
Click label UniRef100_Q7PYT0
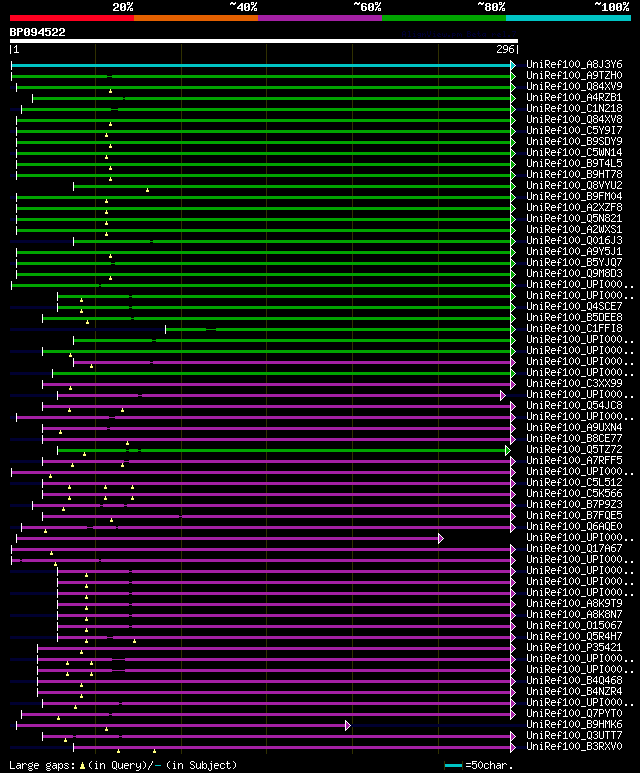pyautogui.click(x=574, y=714)
